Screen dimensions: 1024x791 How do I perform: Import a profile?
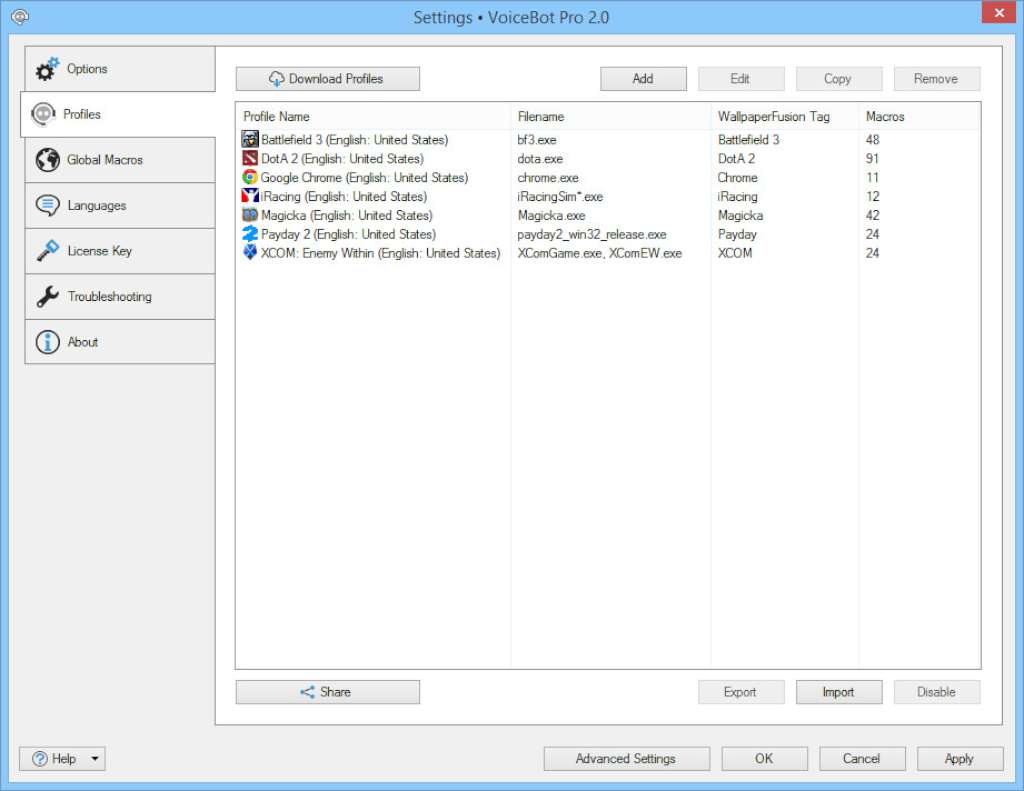tap(838, 691)
